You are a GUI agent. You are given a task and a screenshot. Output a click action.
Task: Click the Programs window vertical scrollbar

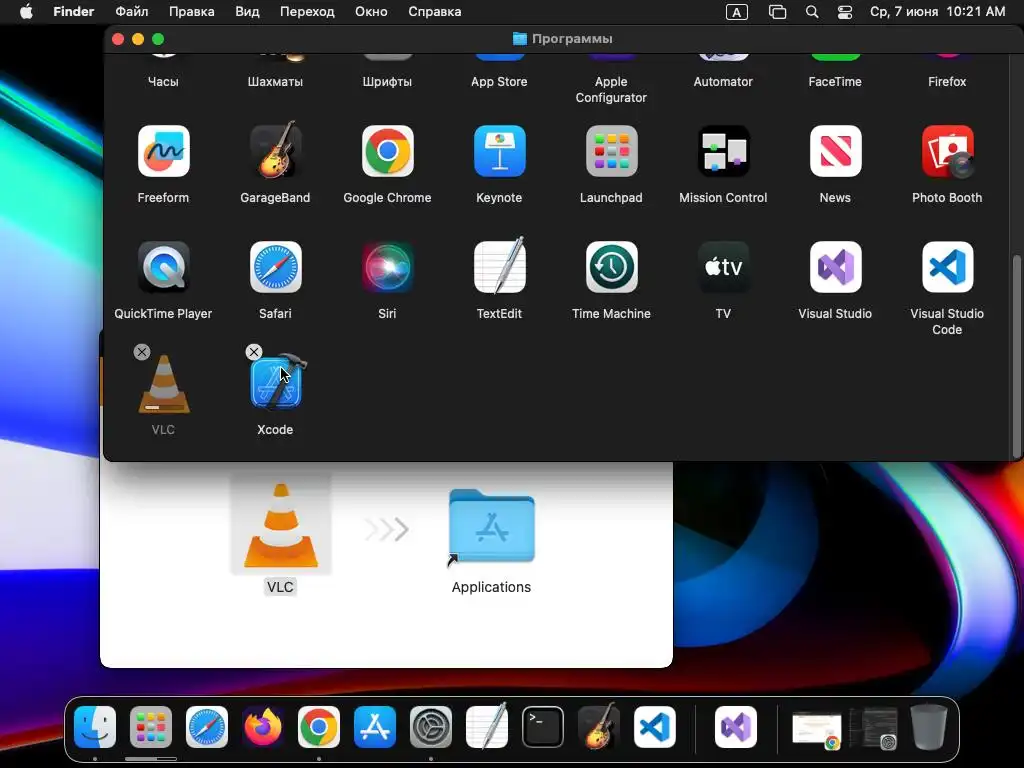click(1016, 356)
